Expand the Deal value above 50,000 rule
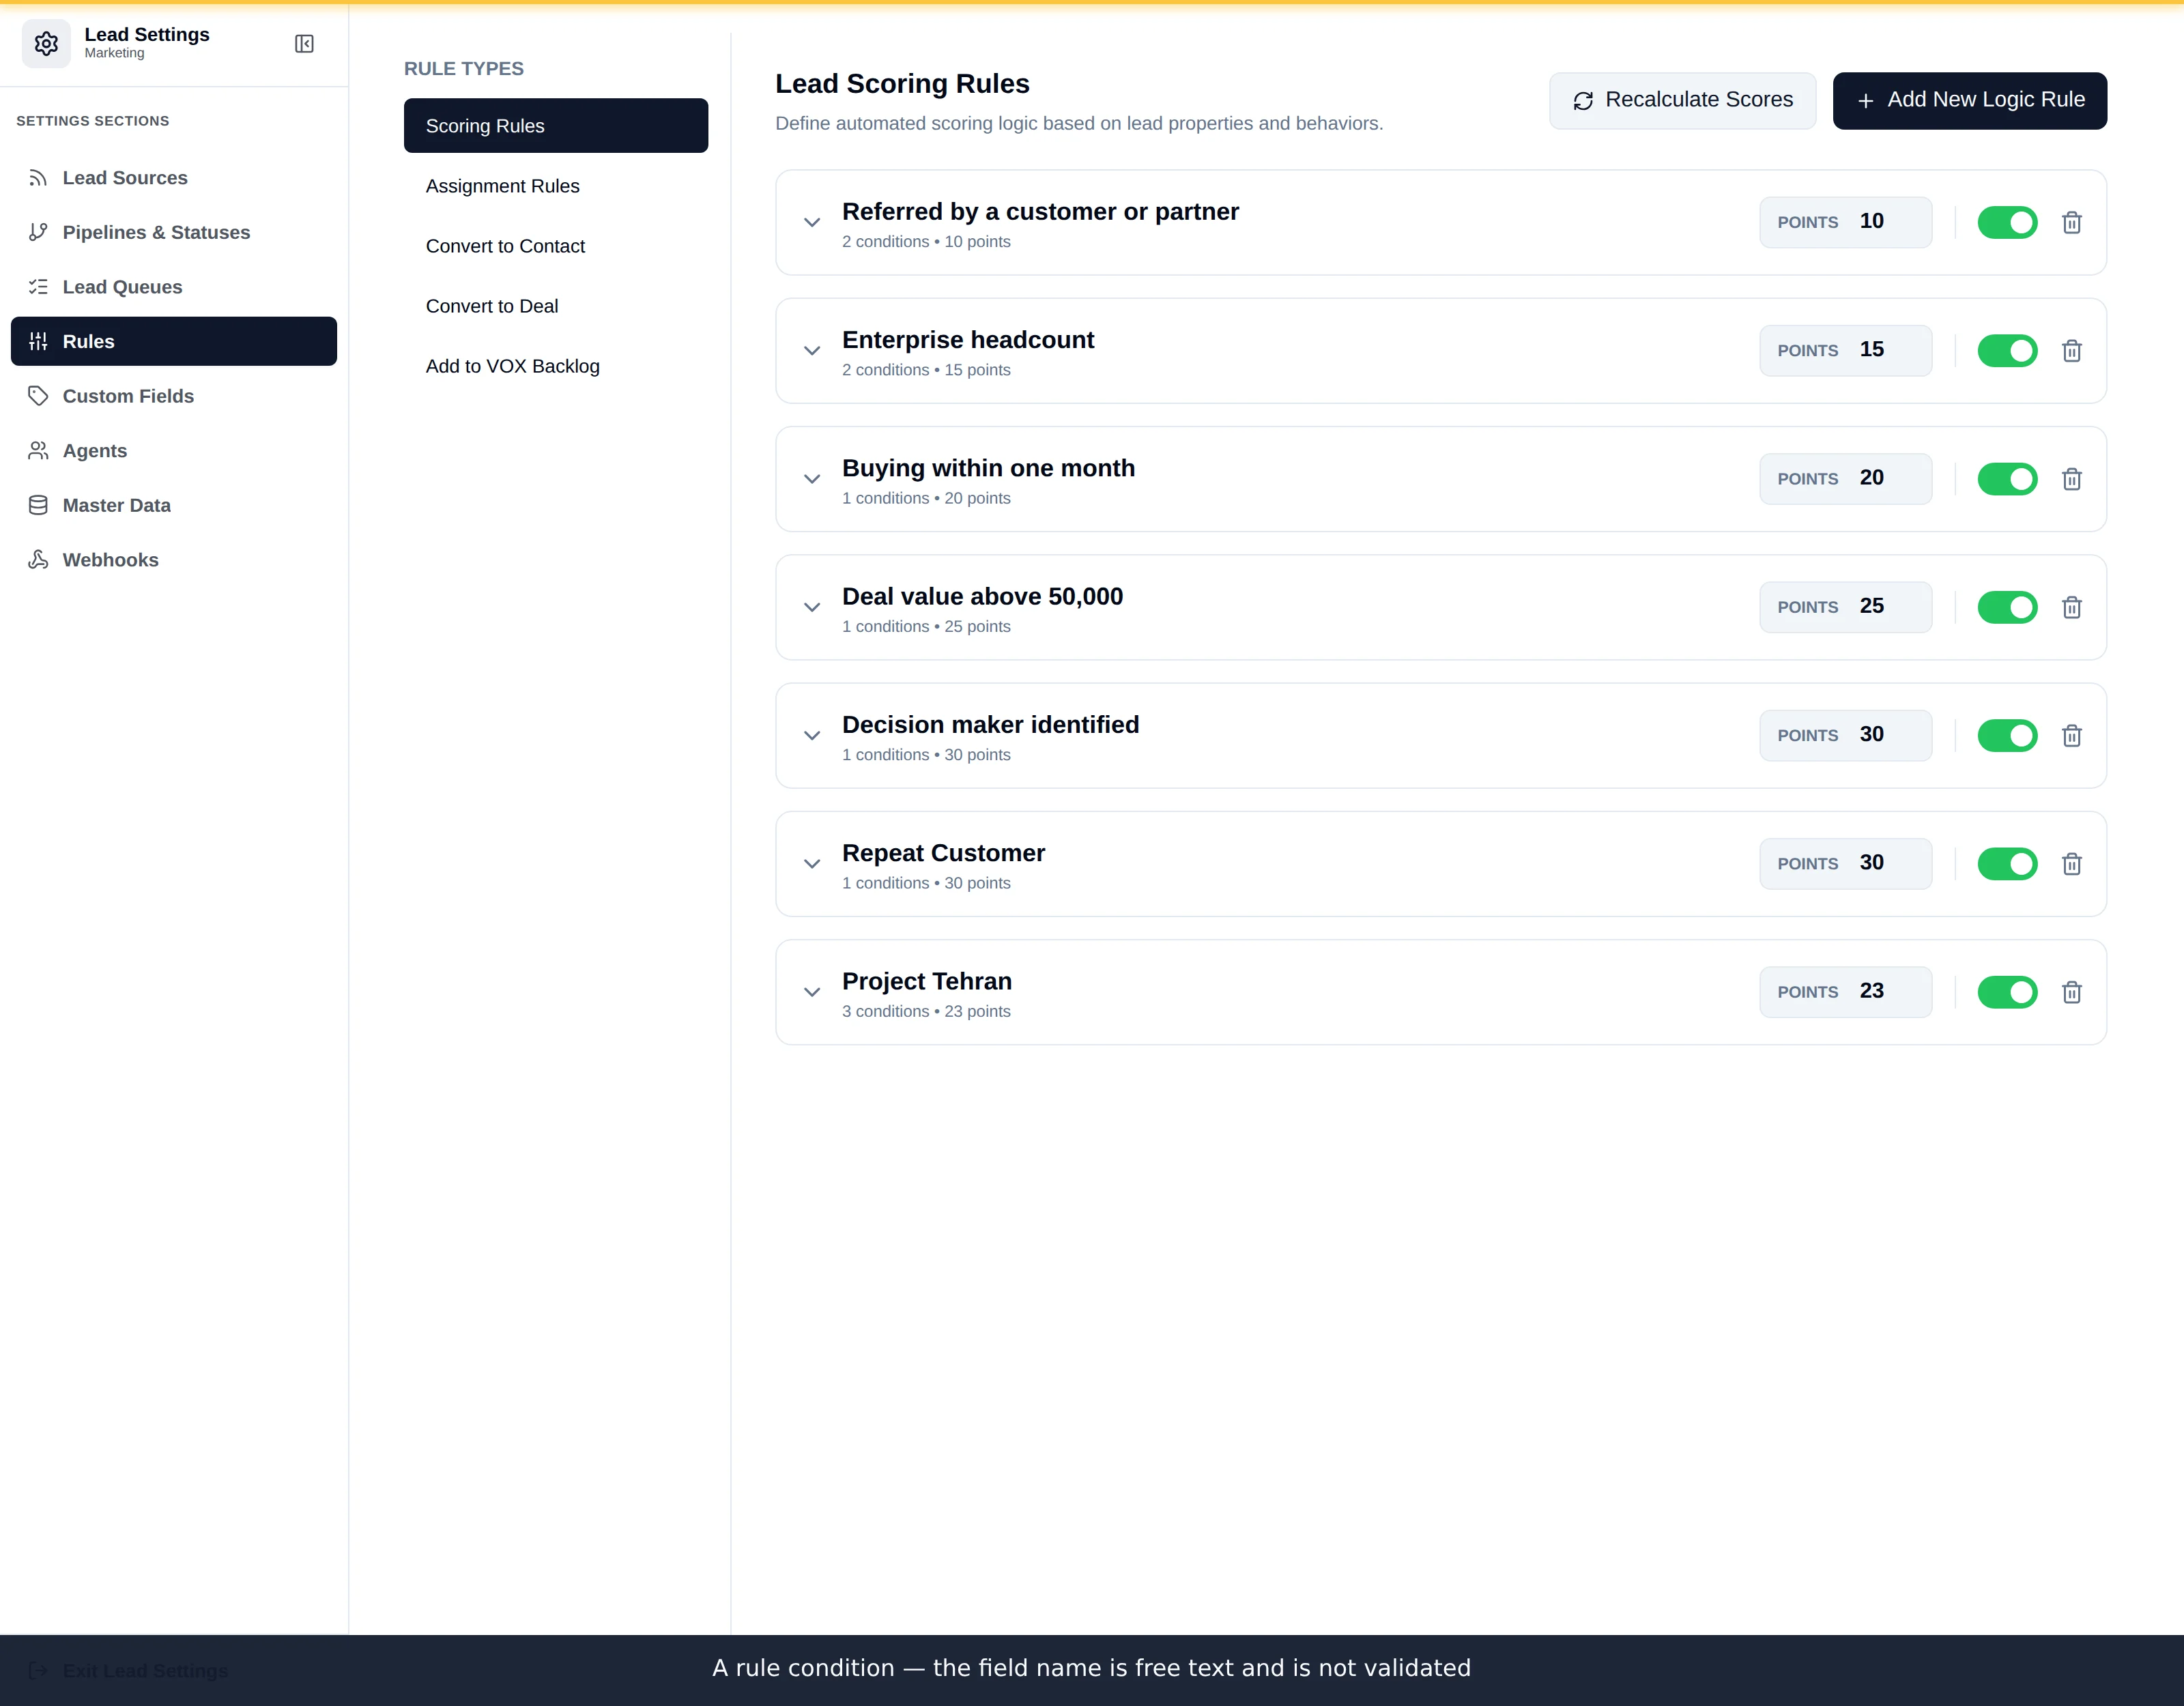The width and height of the screenshot is (2184, 1706). tap(812, 607)
